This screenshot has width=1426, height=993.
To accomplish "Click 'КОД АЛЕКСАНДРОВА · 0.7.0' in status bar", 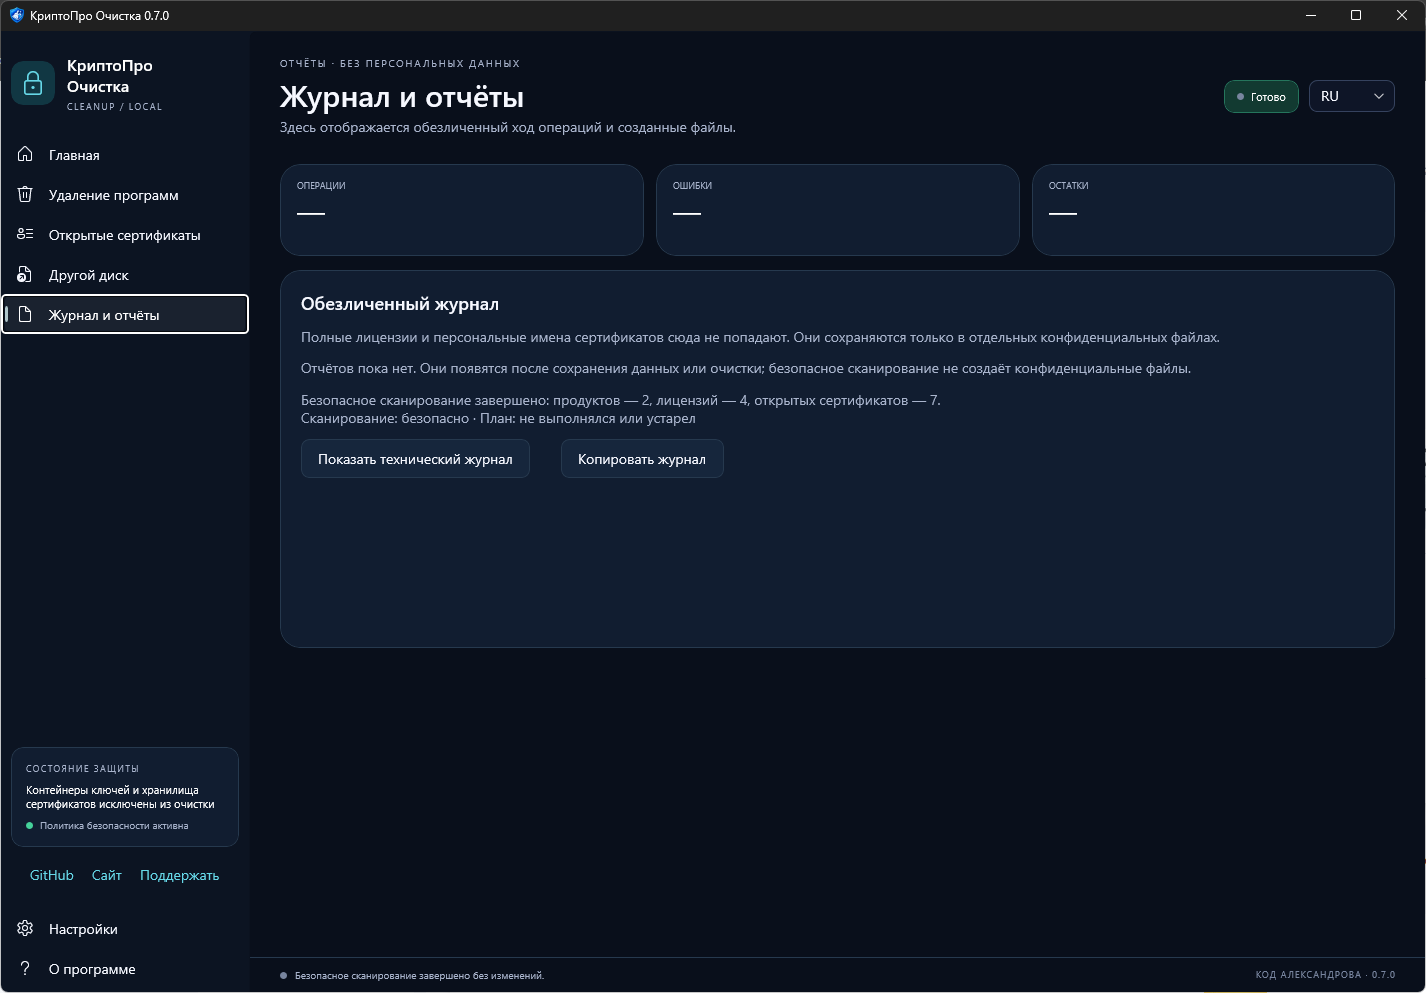I will point(1325,975).
